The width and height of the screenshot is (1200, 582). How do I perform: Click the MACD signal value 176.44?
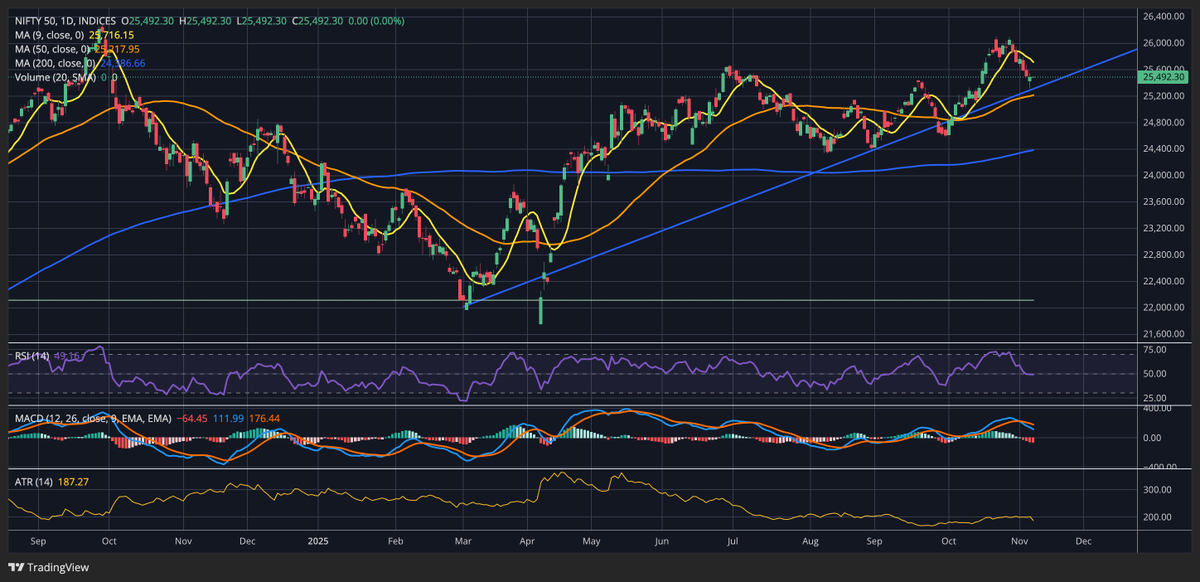[x=266, y=417]
